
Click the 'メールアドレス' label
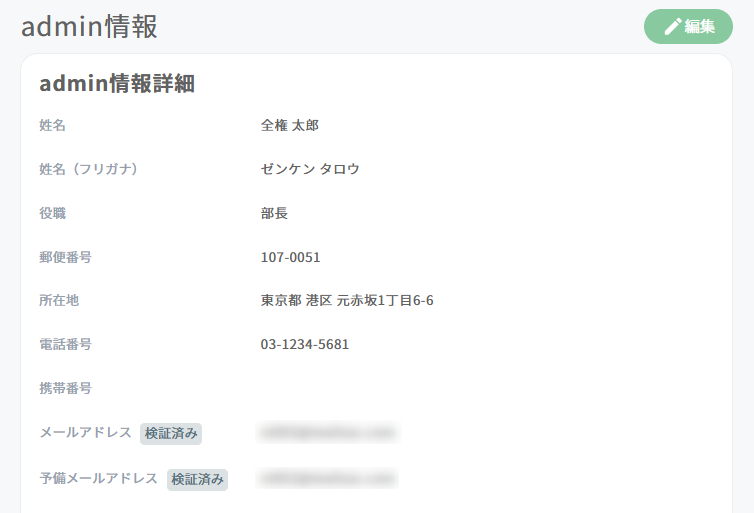[86, 432]
